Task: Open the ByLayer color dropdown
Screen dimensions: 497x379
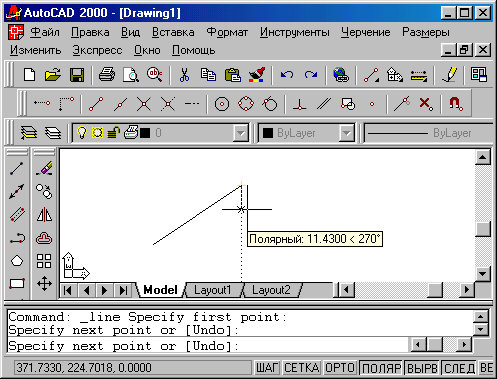Action: [x=347, y=133]
